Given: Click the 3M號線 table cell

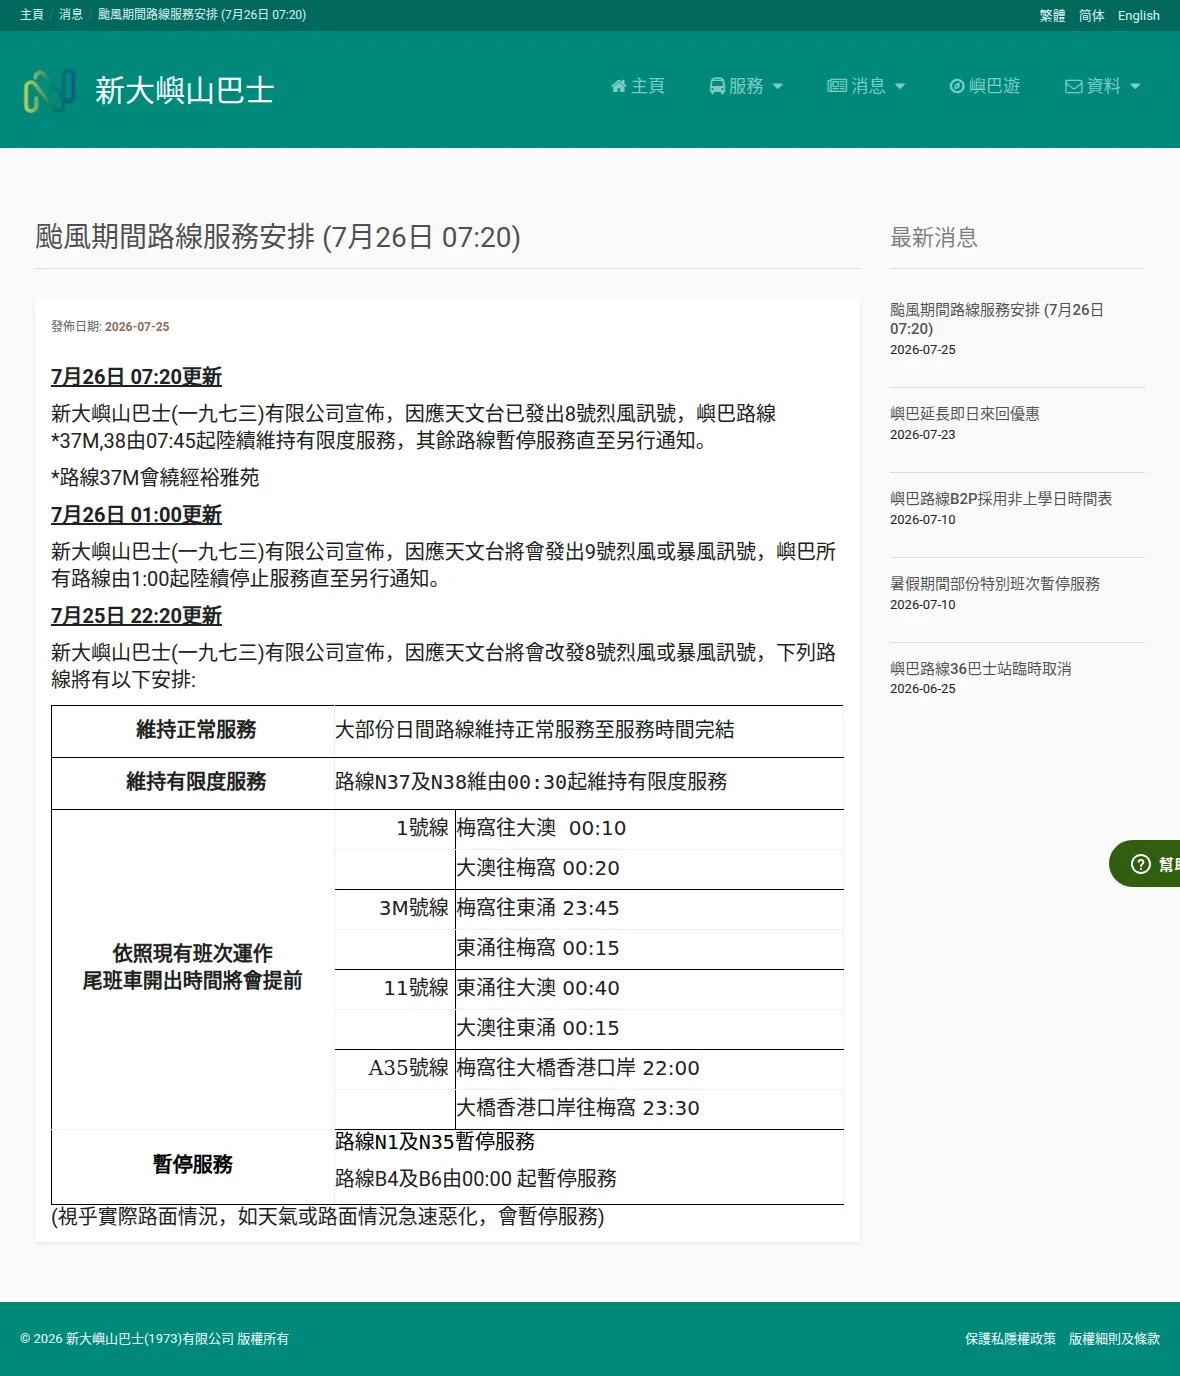Looking at the screenshot, I should [395, 908].
